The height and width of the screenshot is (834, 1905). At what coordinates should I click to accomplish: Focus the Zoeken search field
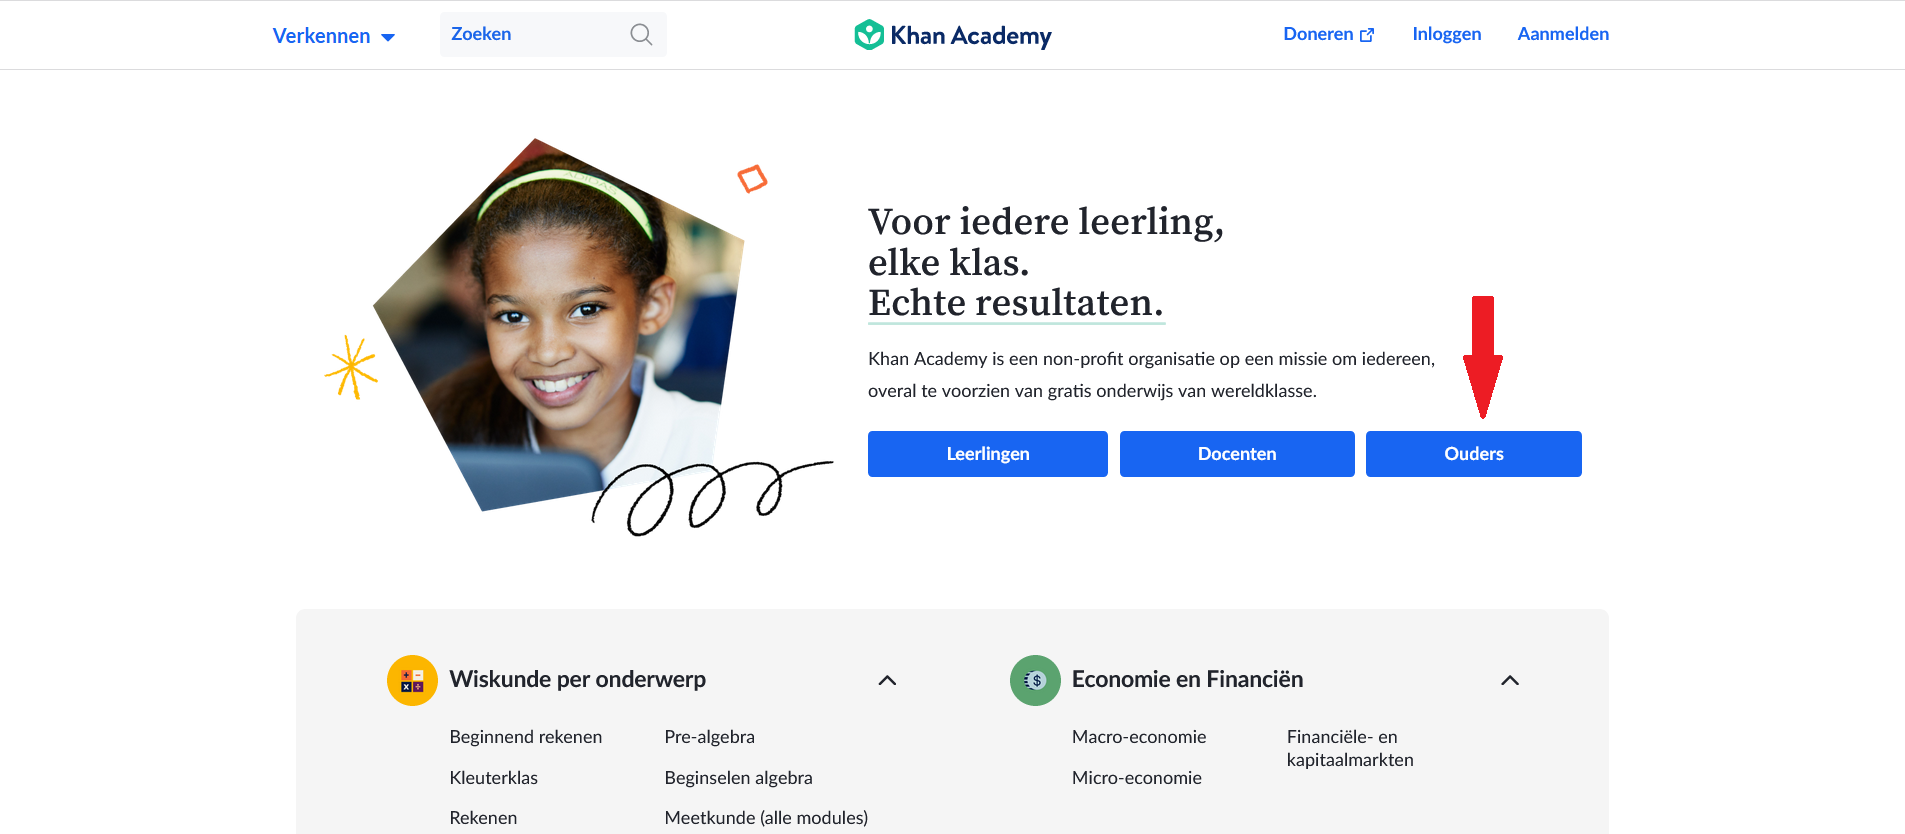553,35
